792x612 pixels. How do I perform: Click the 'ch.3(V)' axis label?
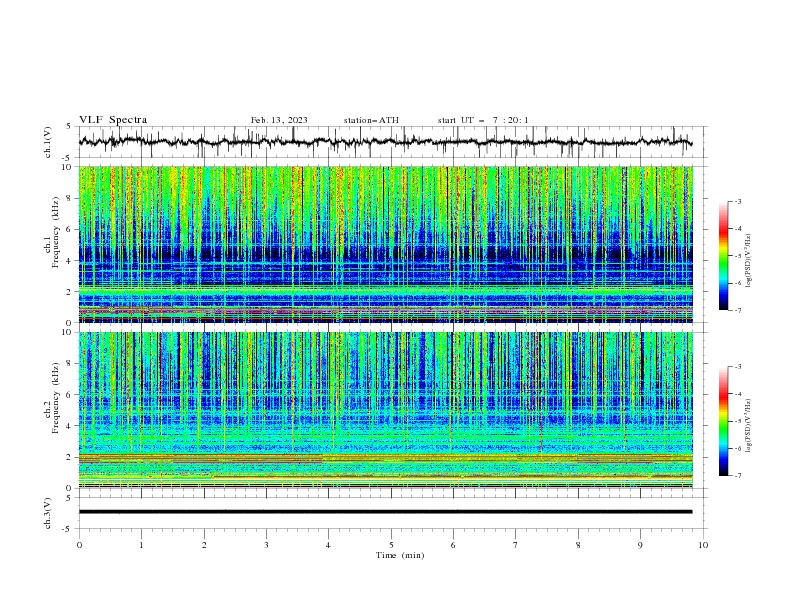point(48,513)
